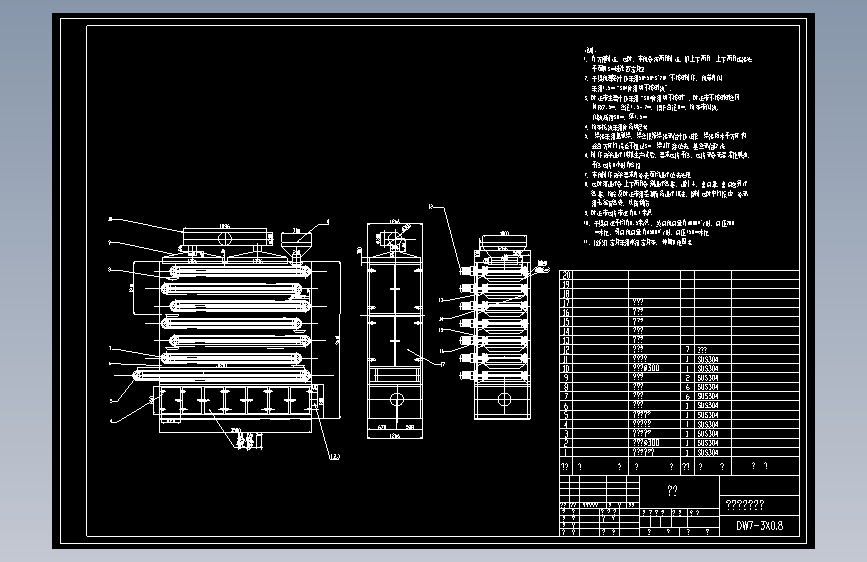Click the drawing number DW7-3X0.8

point(759,525)
